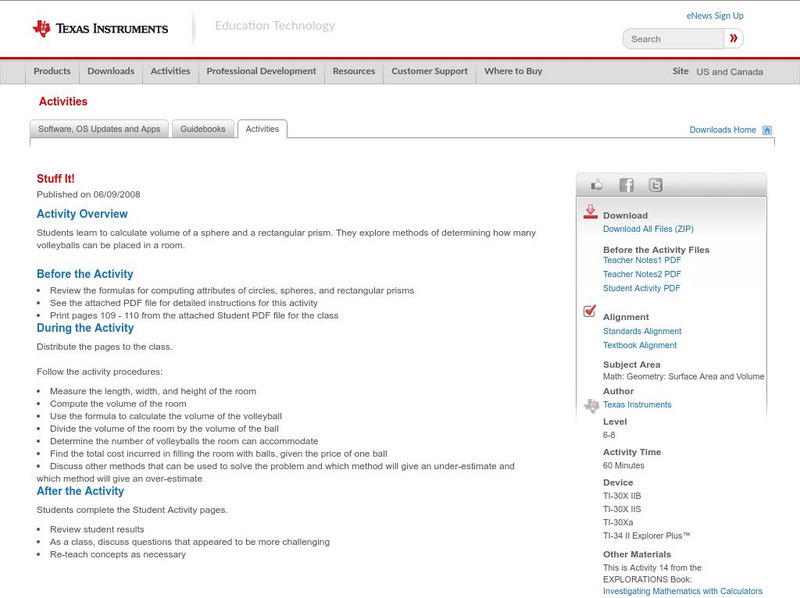800x598 pixels.
Task: Click the TI-30Xa device entry
Action: (x=618, y=522)
